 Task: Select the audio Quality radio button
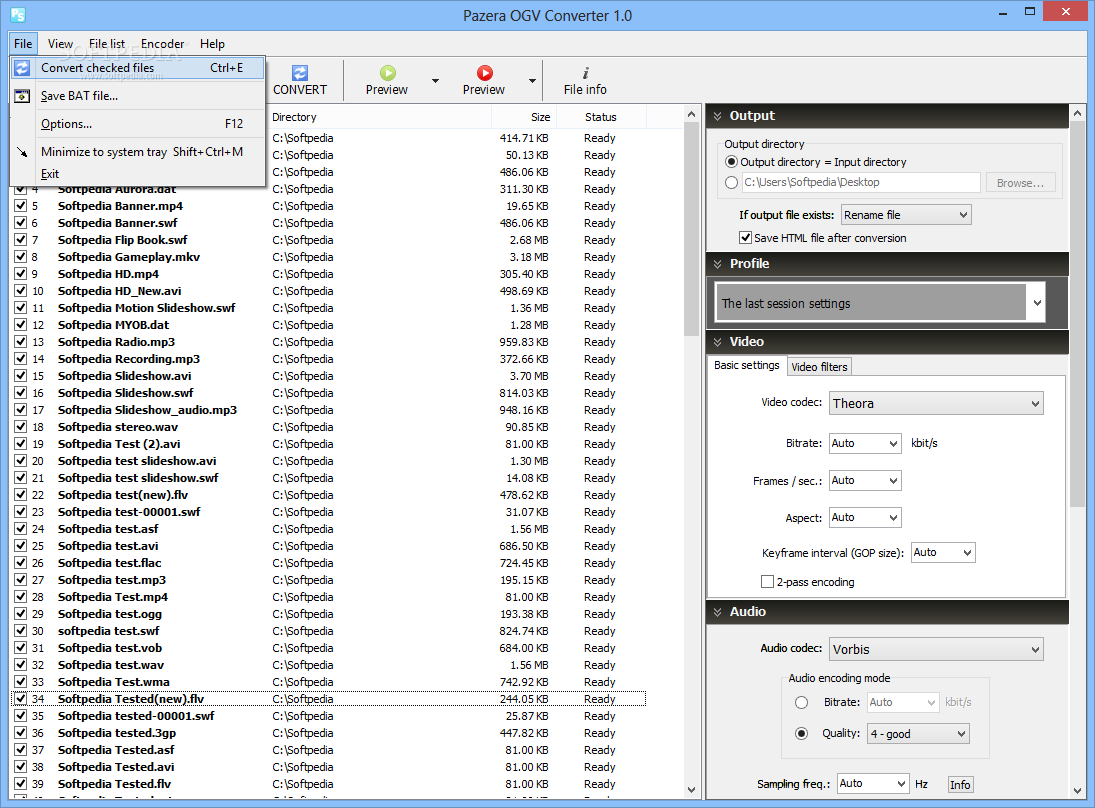(x=802, y=733)
